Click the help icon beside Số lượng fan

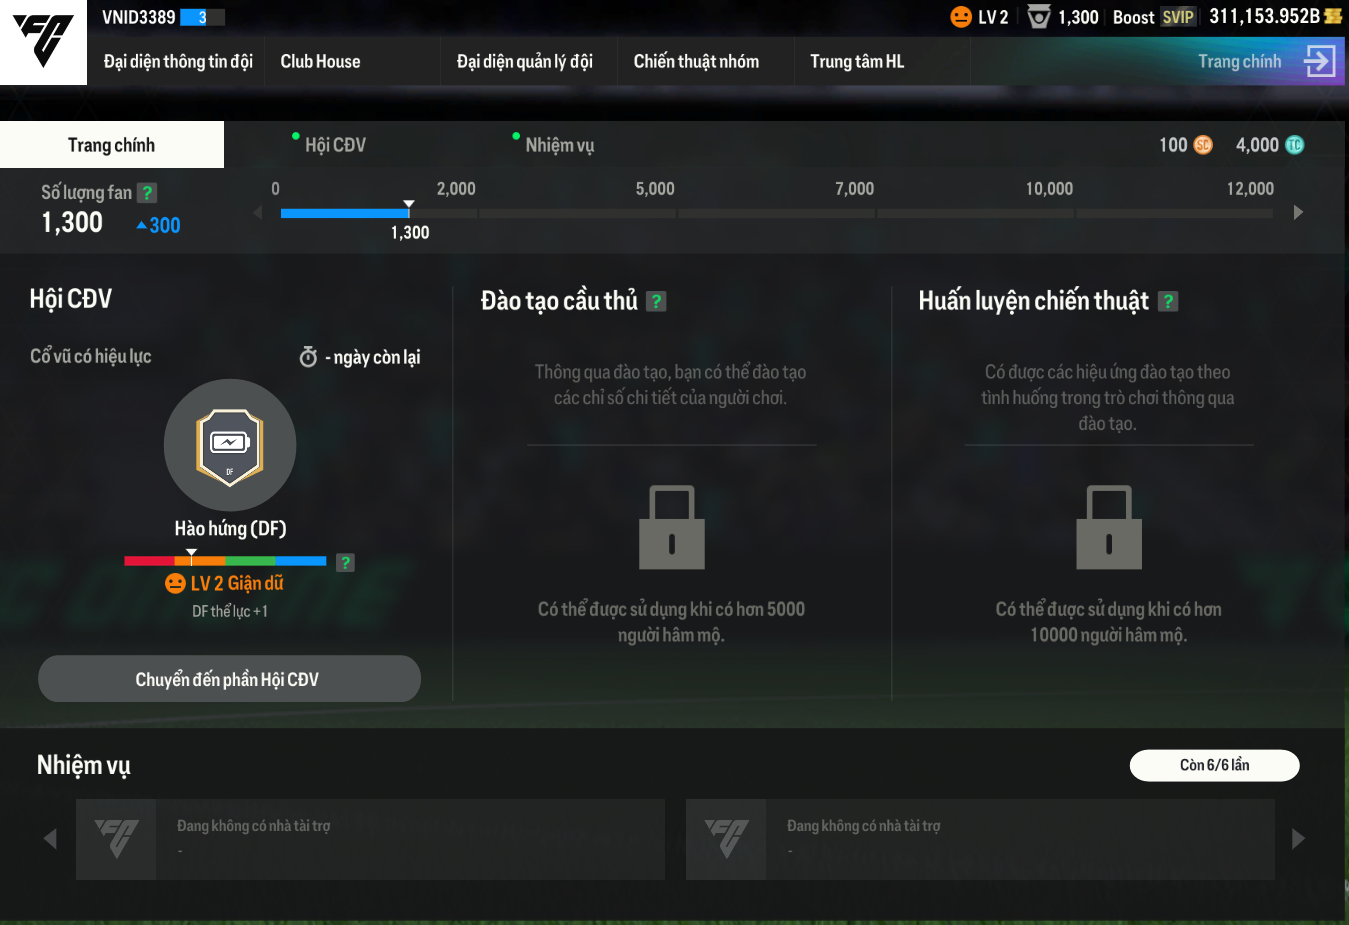(147, 193)
